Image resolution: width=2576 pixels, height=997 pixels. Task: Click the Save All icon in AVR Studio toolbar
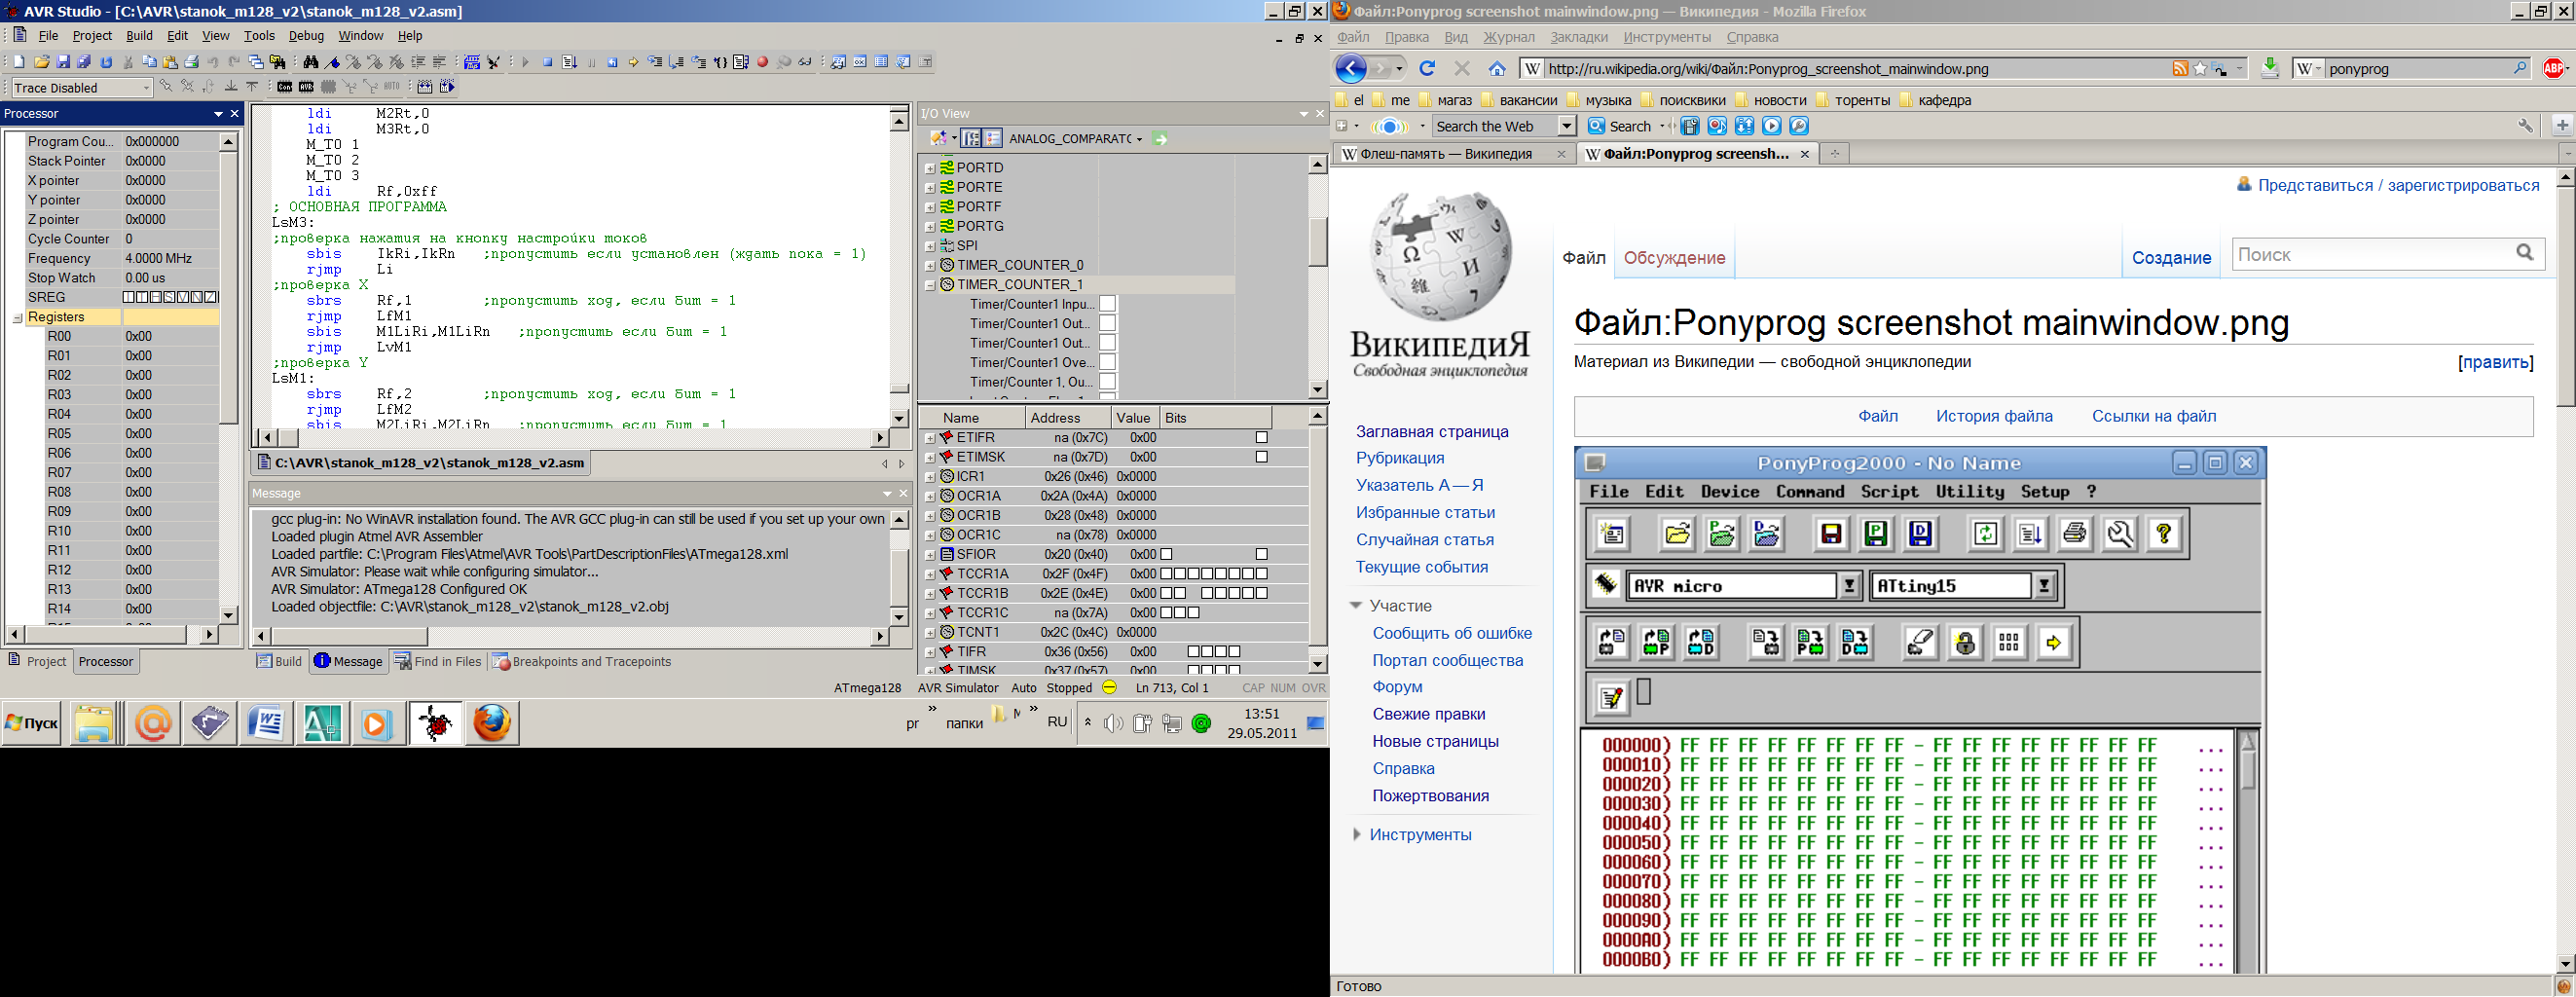(84, 62)
